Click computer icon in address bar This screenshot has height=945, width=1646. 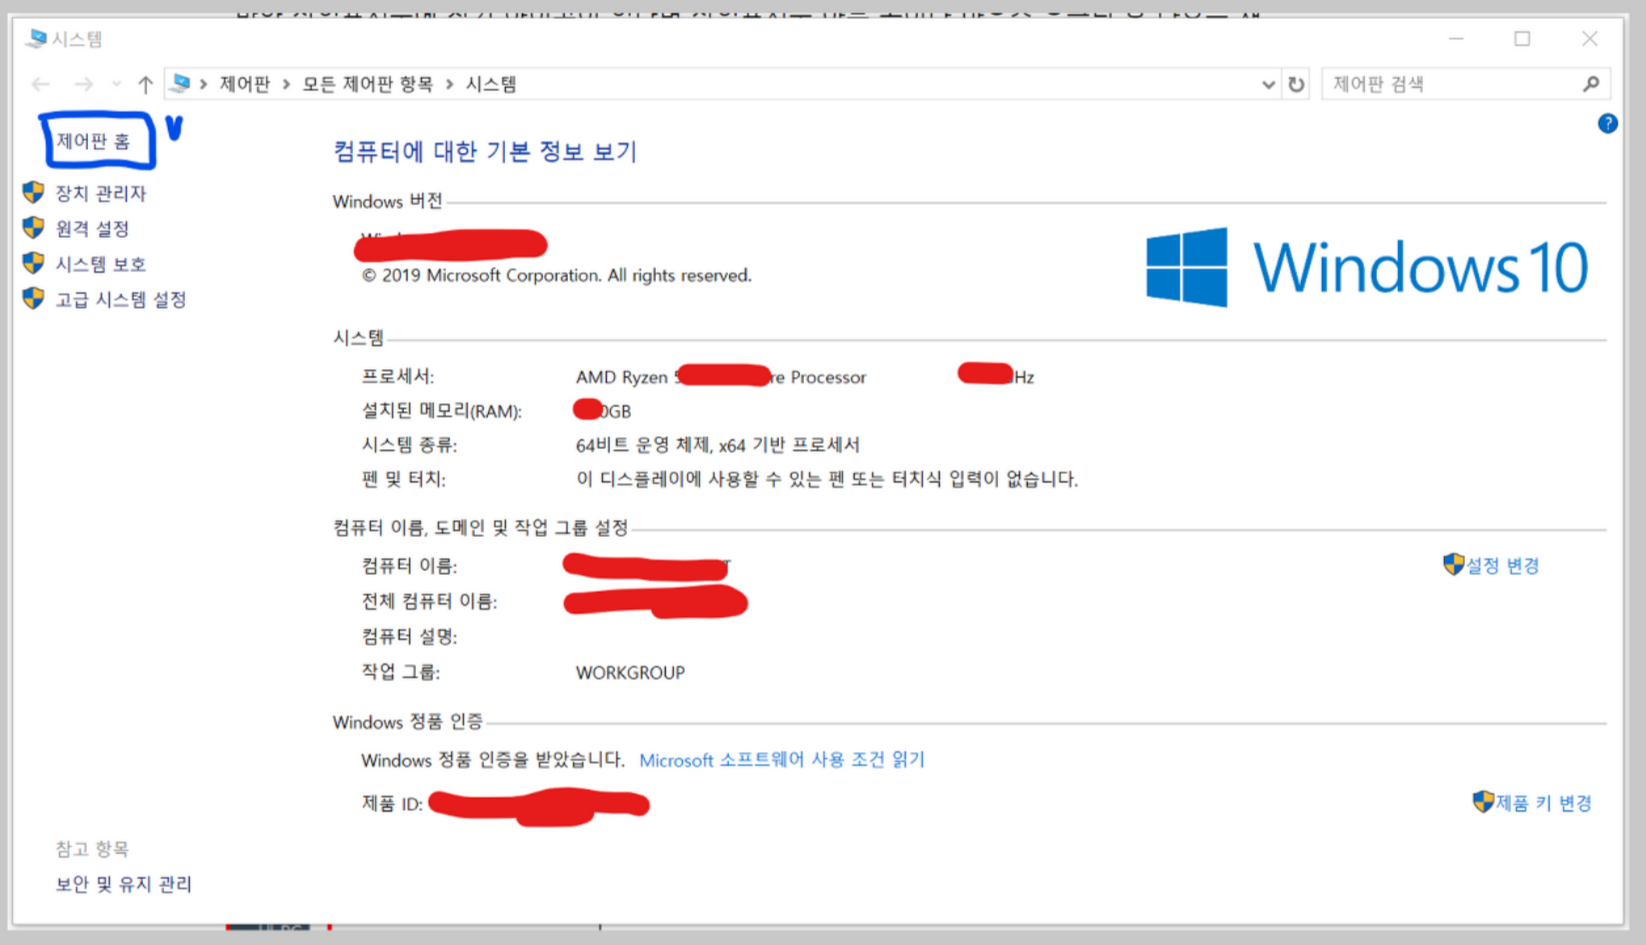tap(180, 83)
